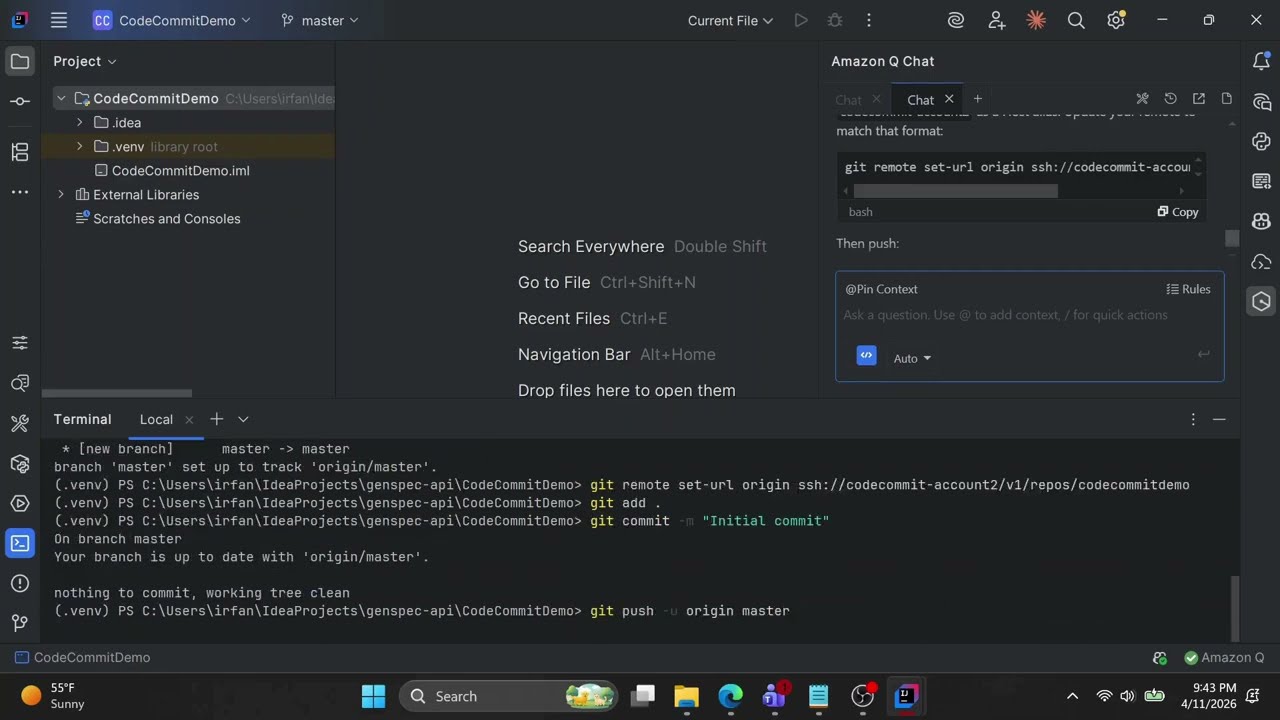1280x720 pixels.
Task: Click the code snippet horizontal scrollbar
Action: point(955,190)
